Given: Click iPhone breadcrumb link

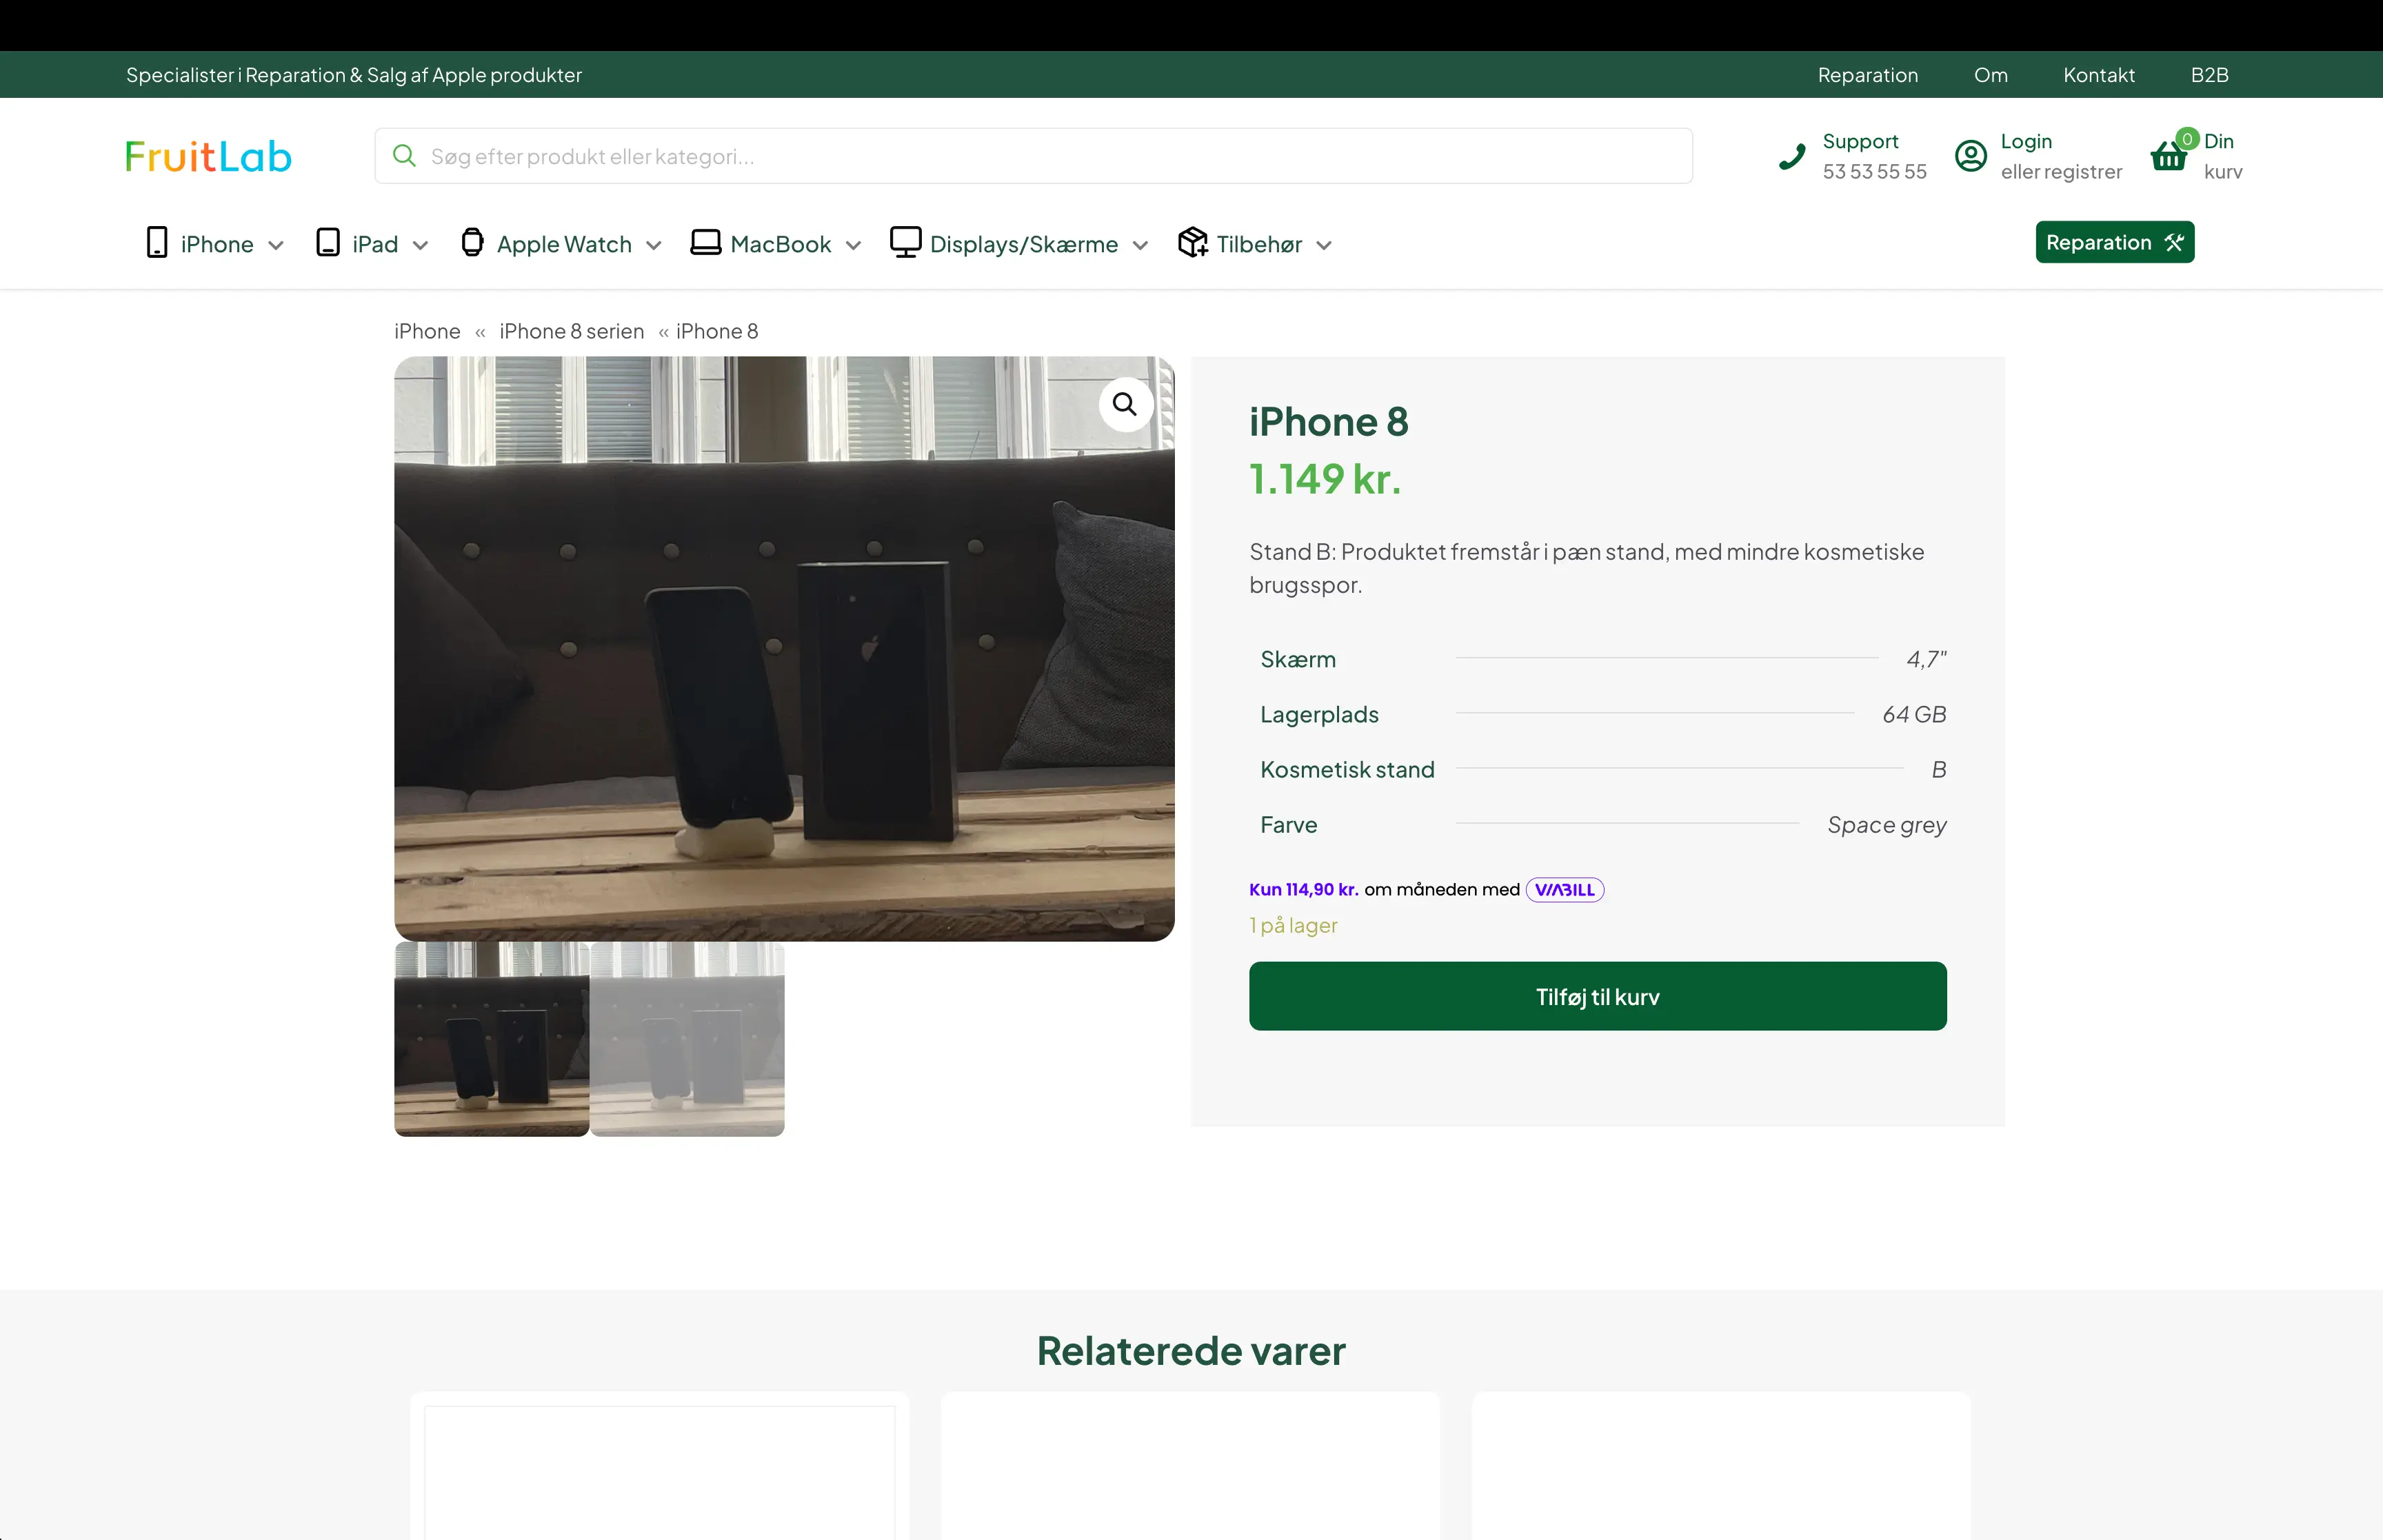Looking at the screenshot, I should click(x=427, y=331).
